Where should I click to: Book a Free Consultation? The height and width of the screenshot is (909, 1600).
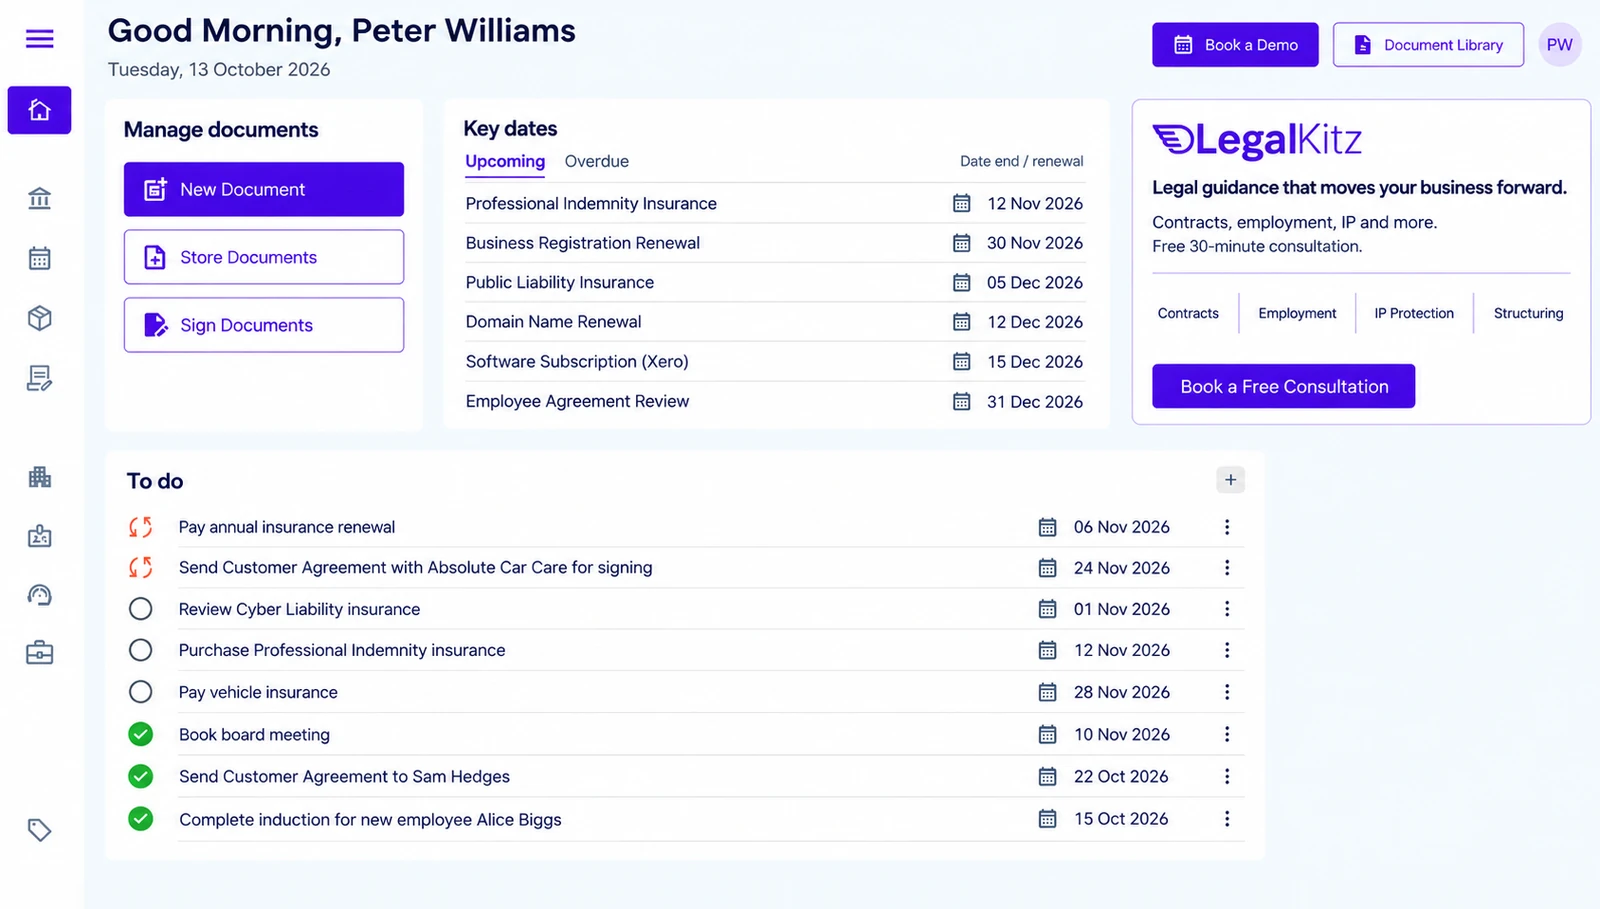pos(1284,386)
